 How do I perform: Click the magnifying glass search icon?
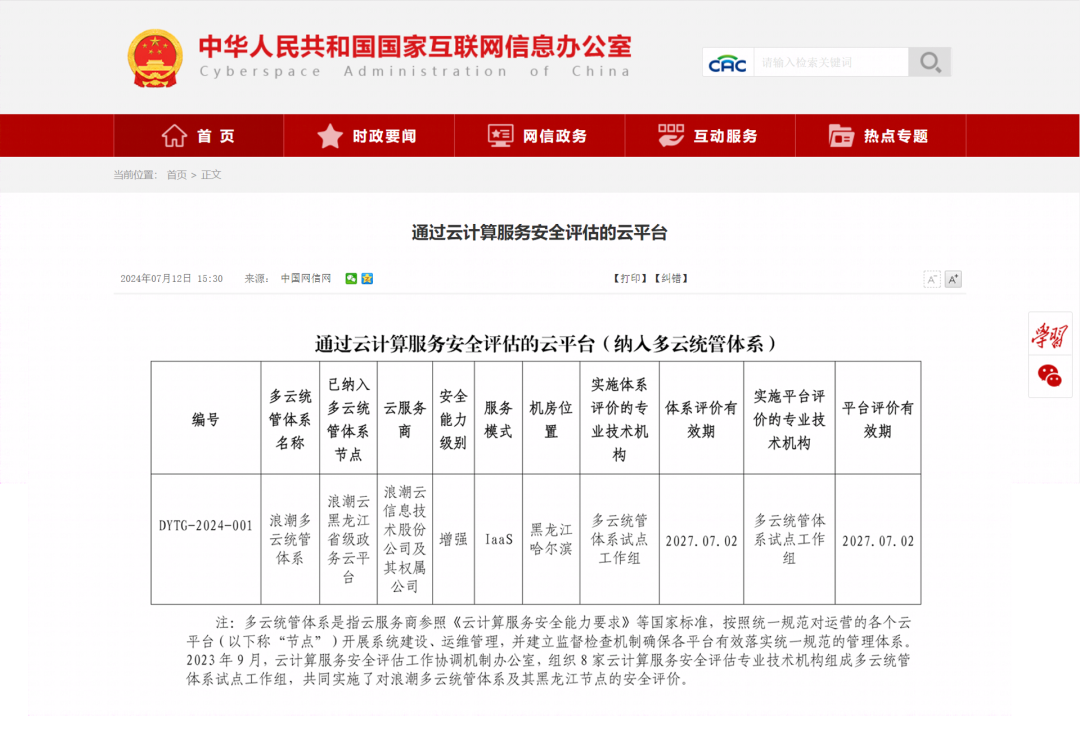click(x=929, y=61)
